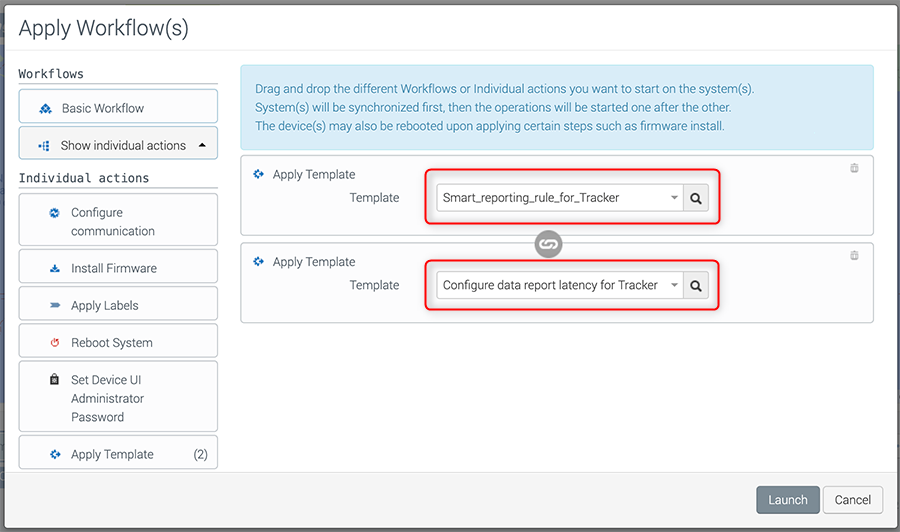Click the blue drag-and-drop info banner
900x532 pixels.
pos(556,107)
